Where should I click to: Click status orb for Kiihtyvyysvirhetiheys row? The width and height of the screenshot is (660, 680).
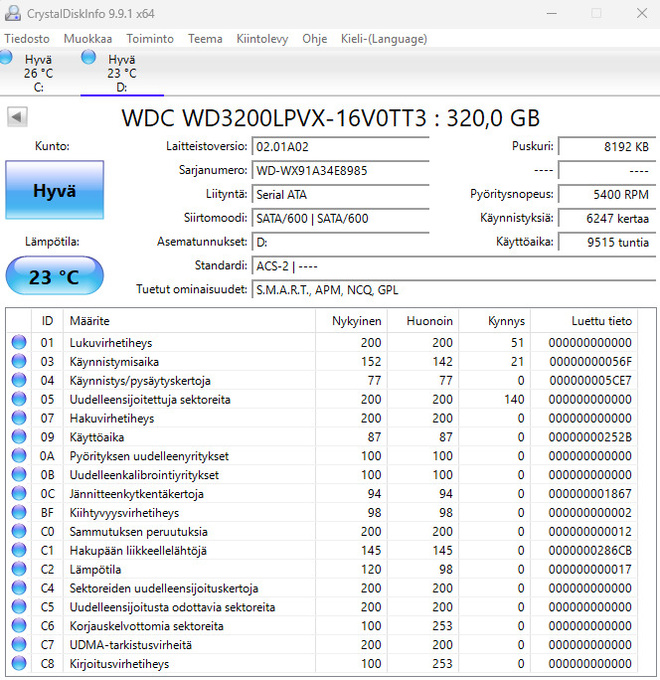point(19,512)
